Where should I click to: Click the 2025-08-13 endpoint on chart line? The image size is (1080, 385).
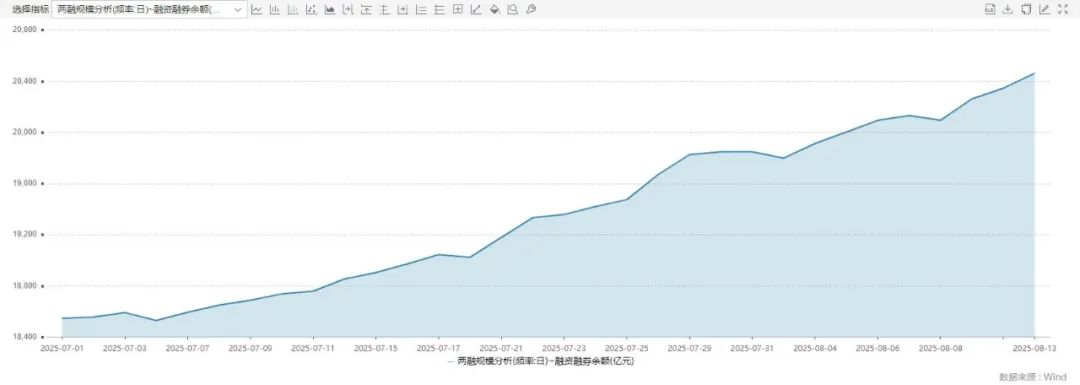[1035, 74]
